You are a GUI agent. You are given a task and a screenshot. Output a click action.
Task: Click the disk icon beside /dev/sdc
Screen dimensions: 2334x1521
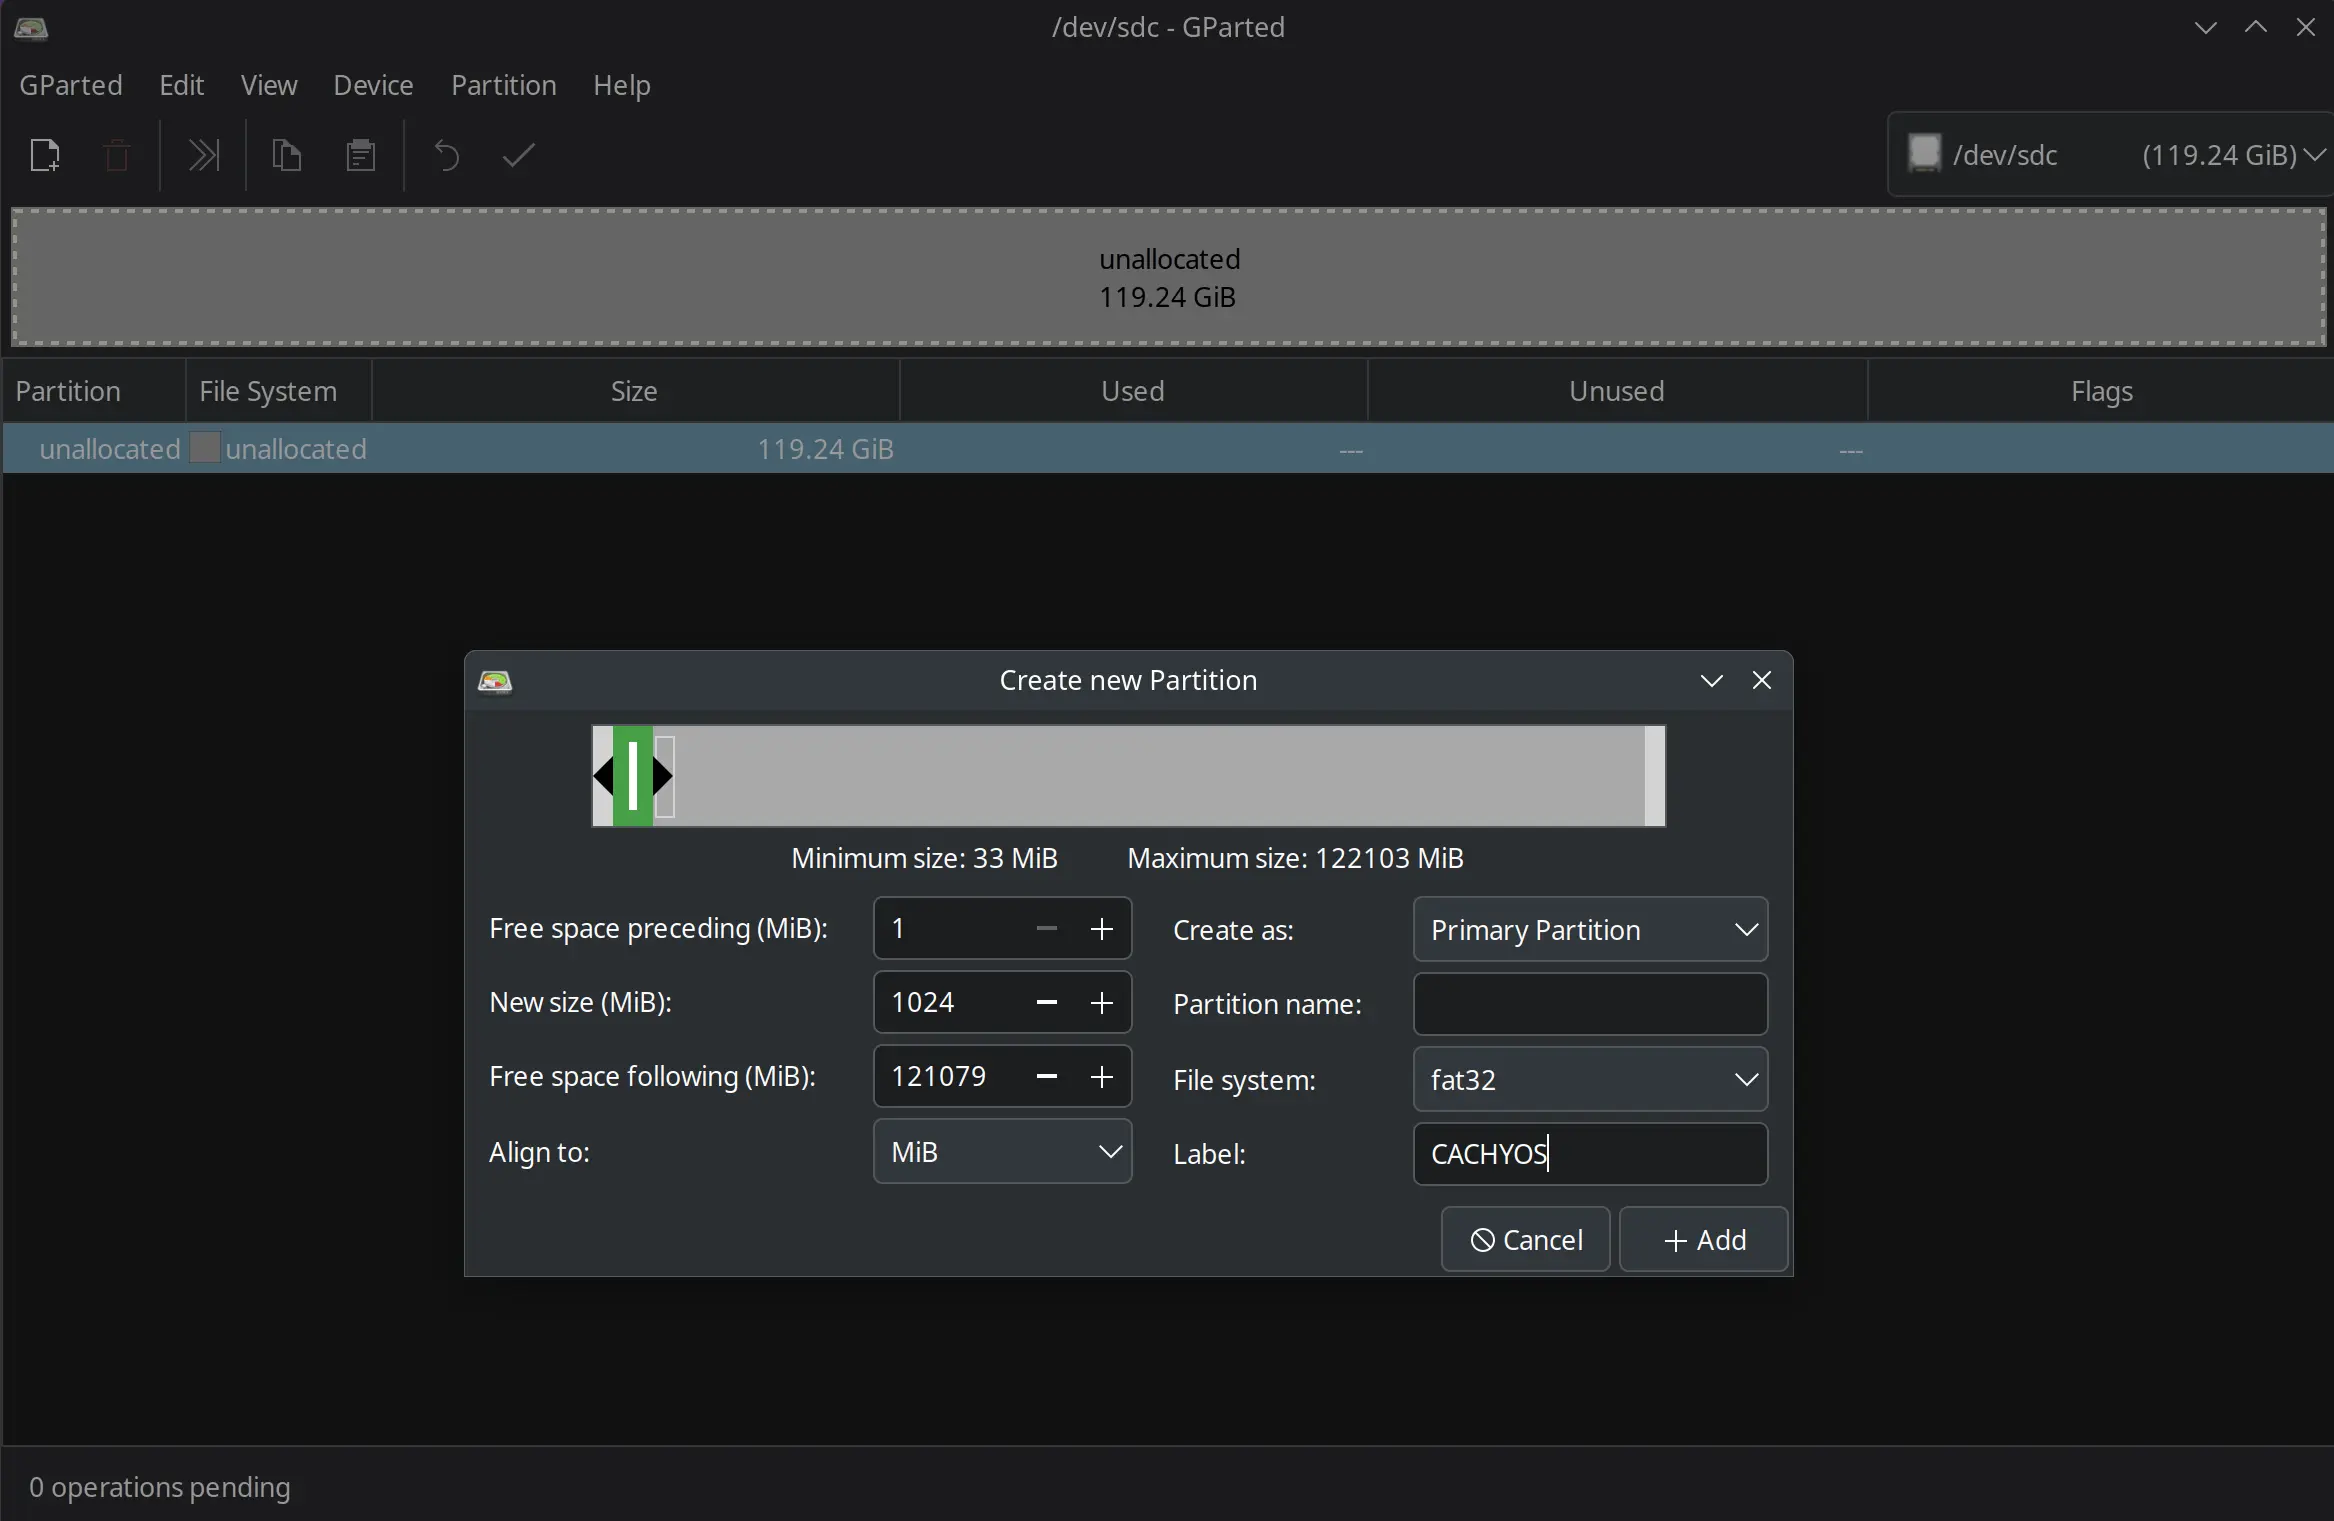(x=1924, y=154)
